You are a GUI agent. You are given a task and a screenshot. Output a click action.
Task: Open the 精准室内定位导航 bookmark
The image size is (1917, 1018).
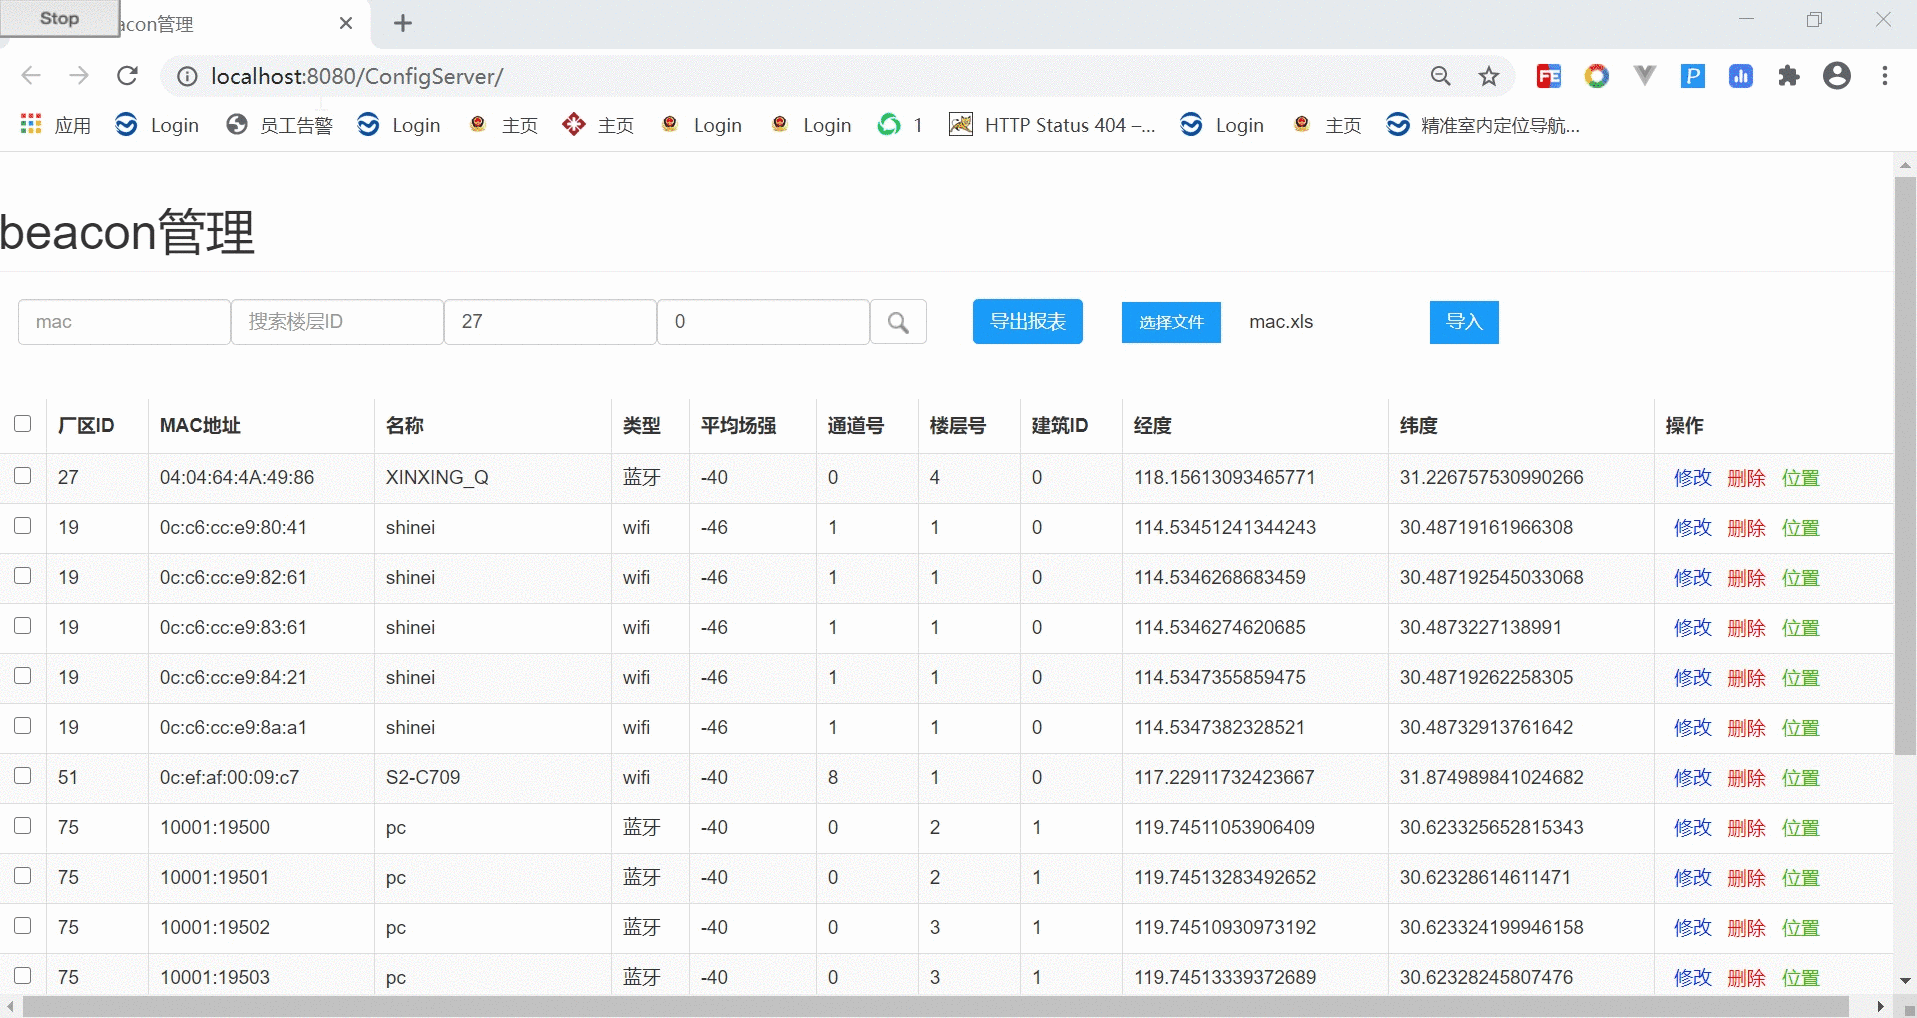pyautogui.click(x=1484, y=125)
